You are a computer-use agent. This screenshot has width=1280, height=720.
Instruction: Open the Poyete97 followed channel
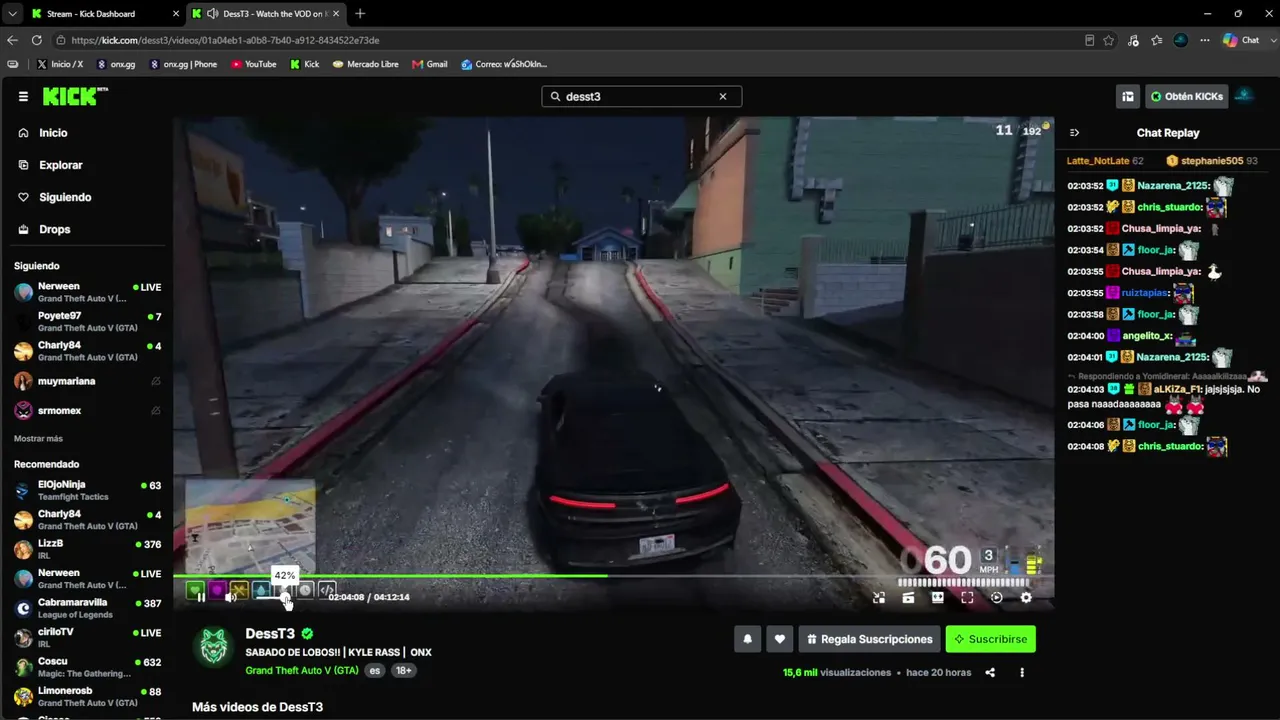(x=88, y=321)
